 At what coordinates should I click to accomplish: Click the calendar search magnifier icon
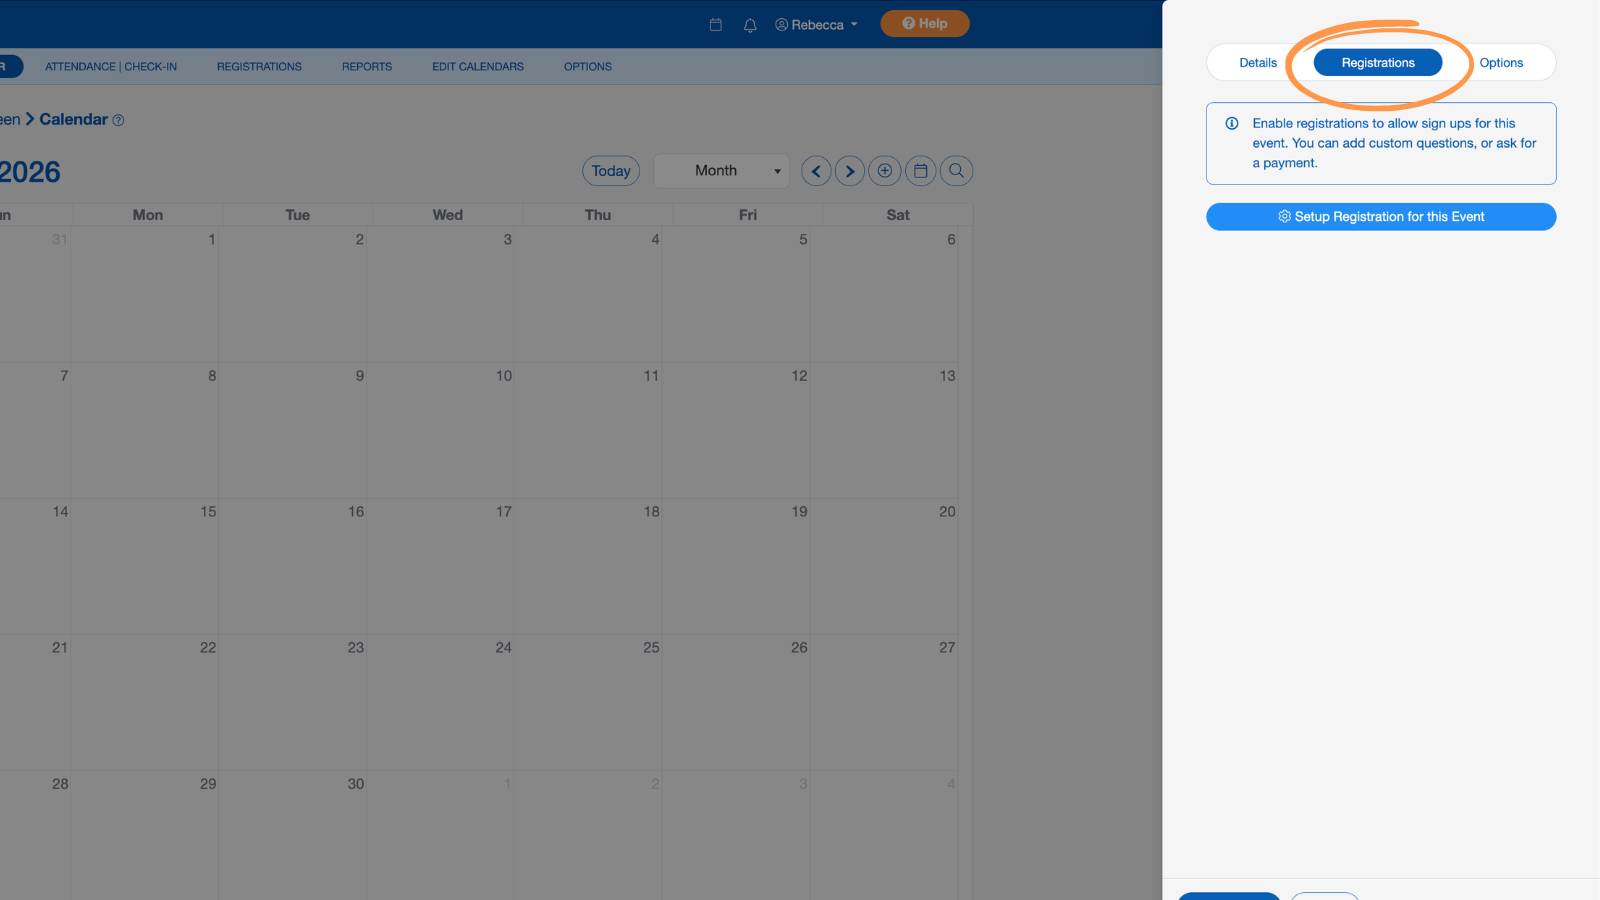957,171
